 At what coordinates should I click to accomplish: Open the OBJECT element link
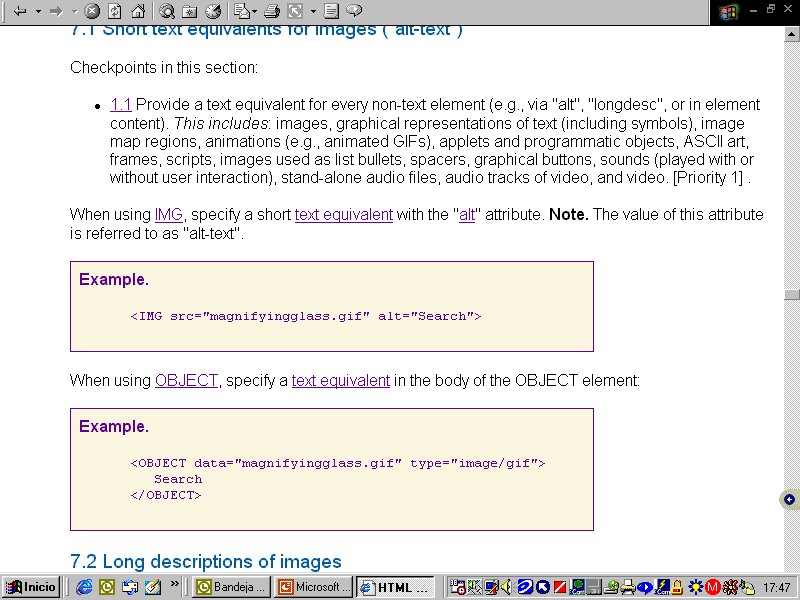click(x=186, y=381)
